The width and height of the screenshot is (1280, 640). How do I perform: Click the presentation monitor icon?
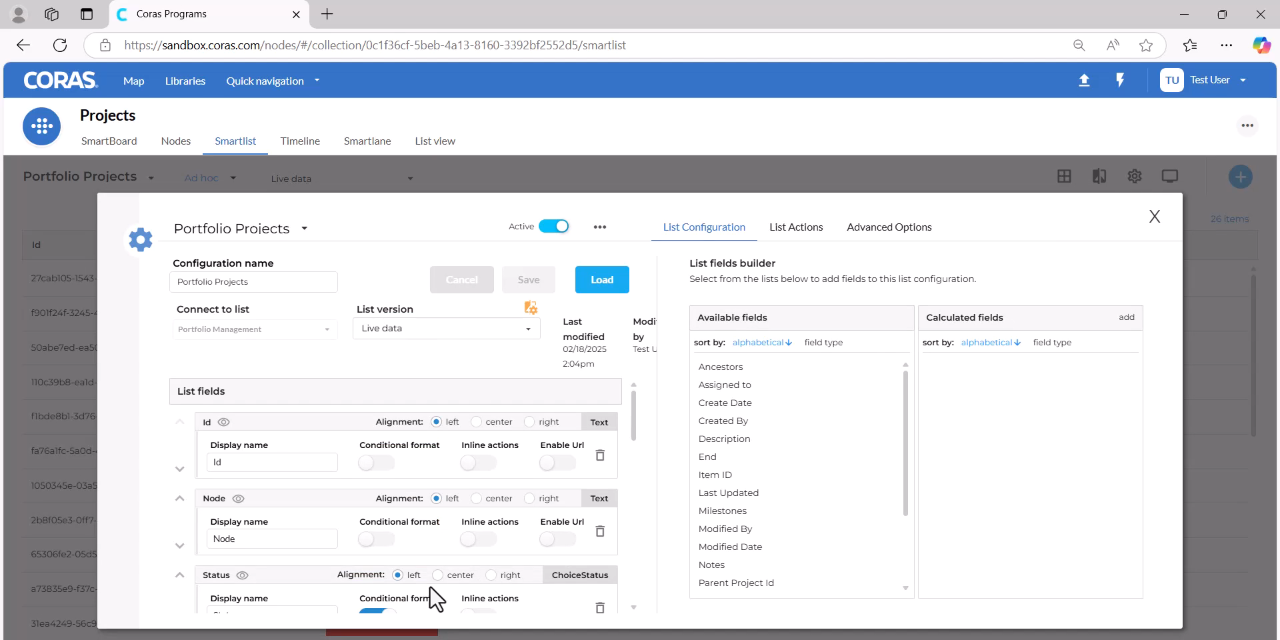coord(1169,176)
